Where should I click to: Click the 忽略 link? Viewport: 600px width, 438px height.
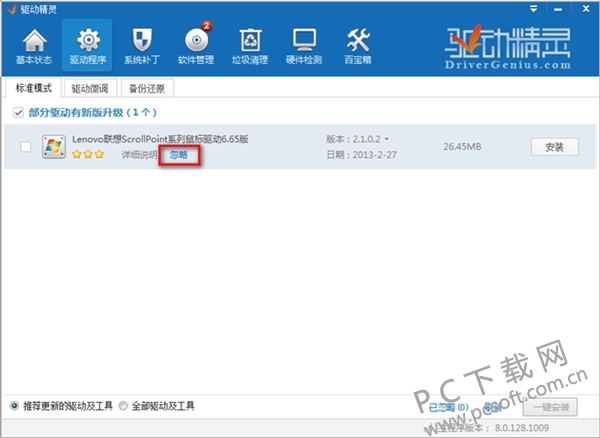coord(179,155)
